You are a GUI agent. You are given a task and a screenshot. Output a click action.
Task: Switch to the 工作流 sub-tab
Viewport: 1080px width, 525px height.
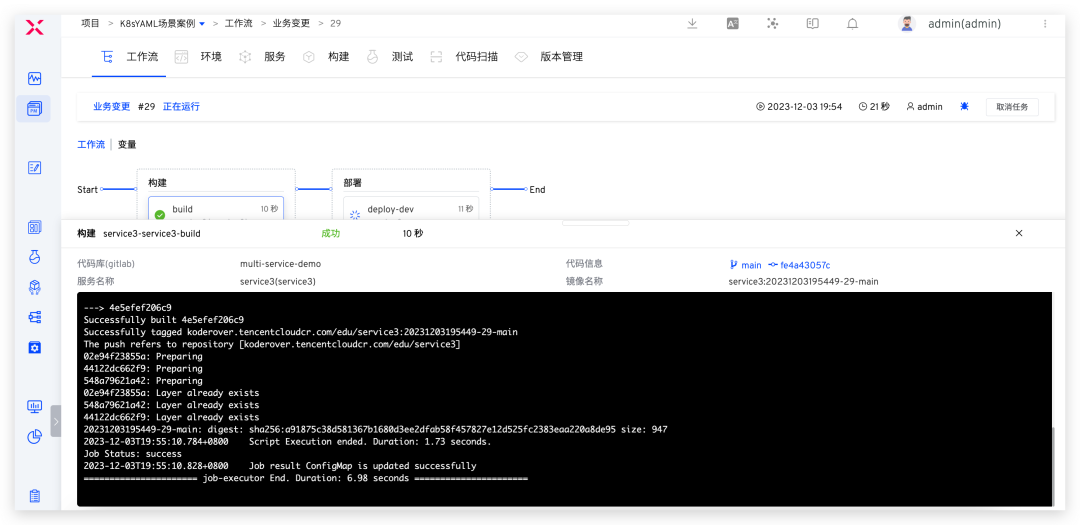click(x=91, y=145)
